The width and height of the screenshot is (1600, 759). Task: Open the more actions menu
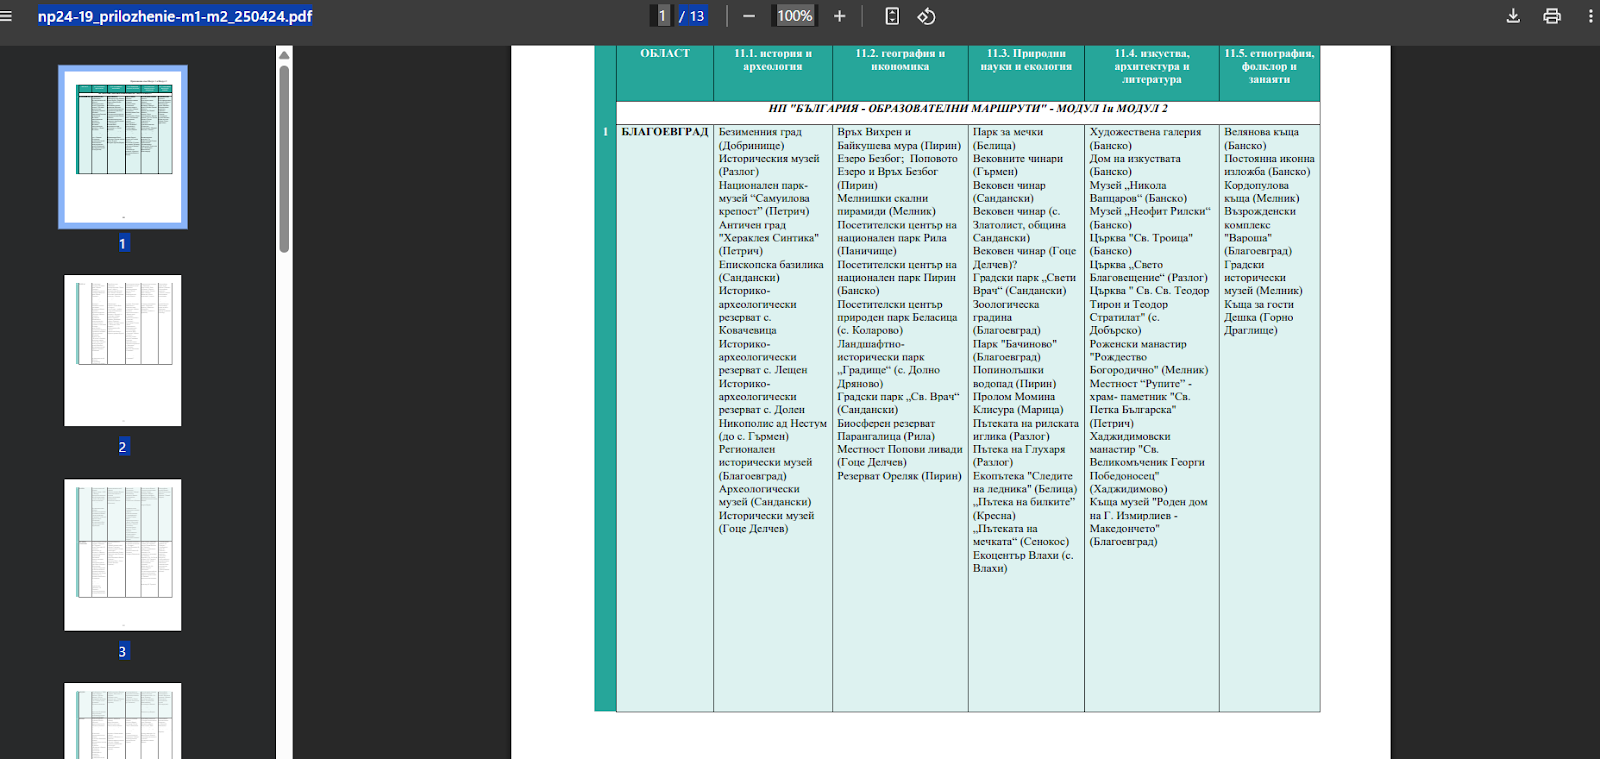[x=1590, y=16]
